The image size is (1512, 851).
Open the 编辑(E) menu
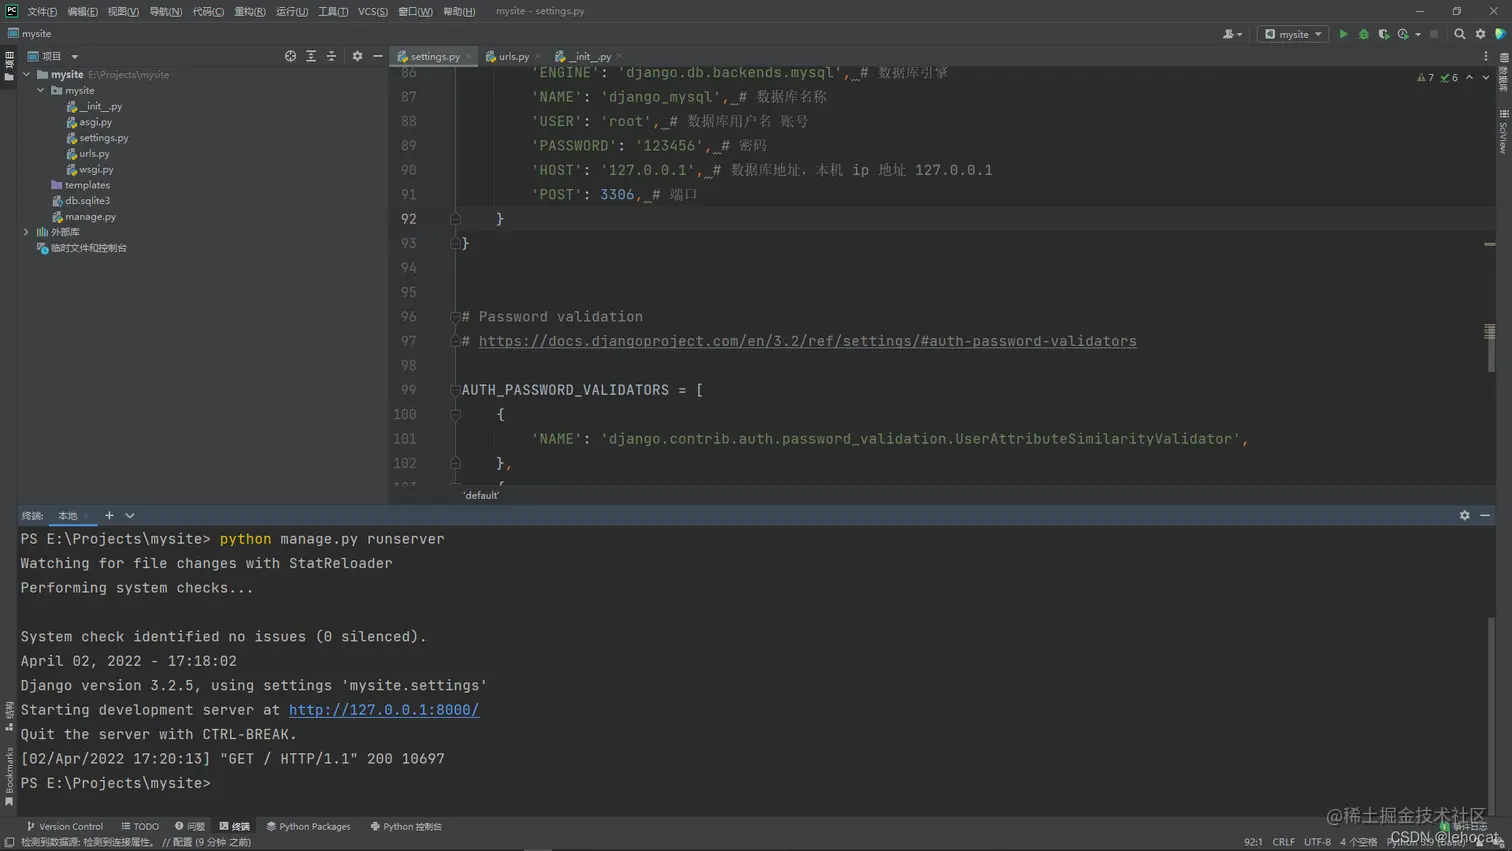82,11
